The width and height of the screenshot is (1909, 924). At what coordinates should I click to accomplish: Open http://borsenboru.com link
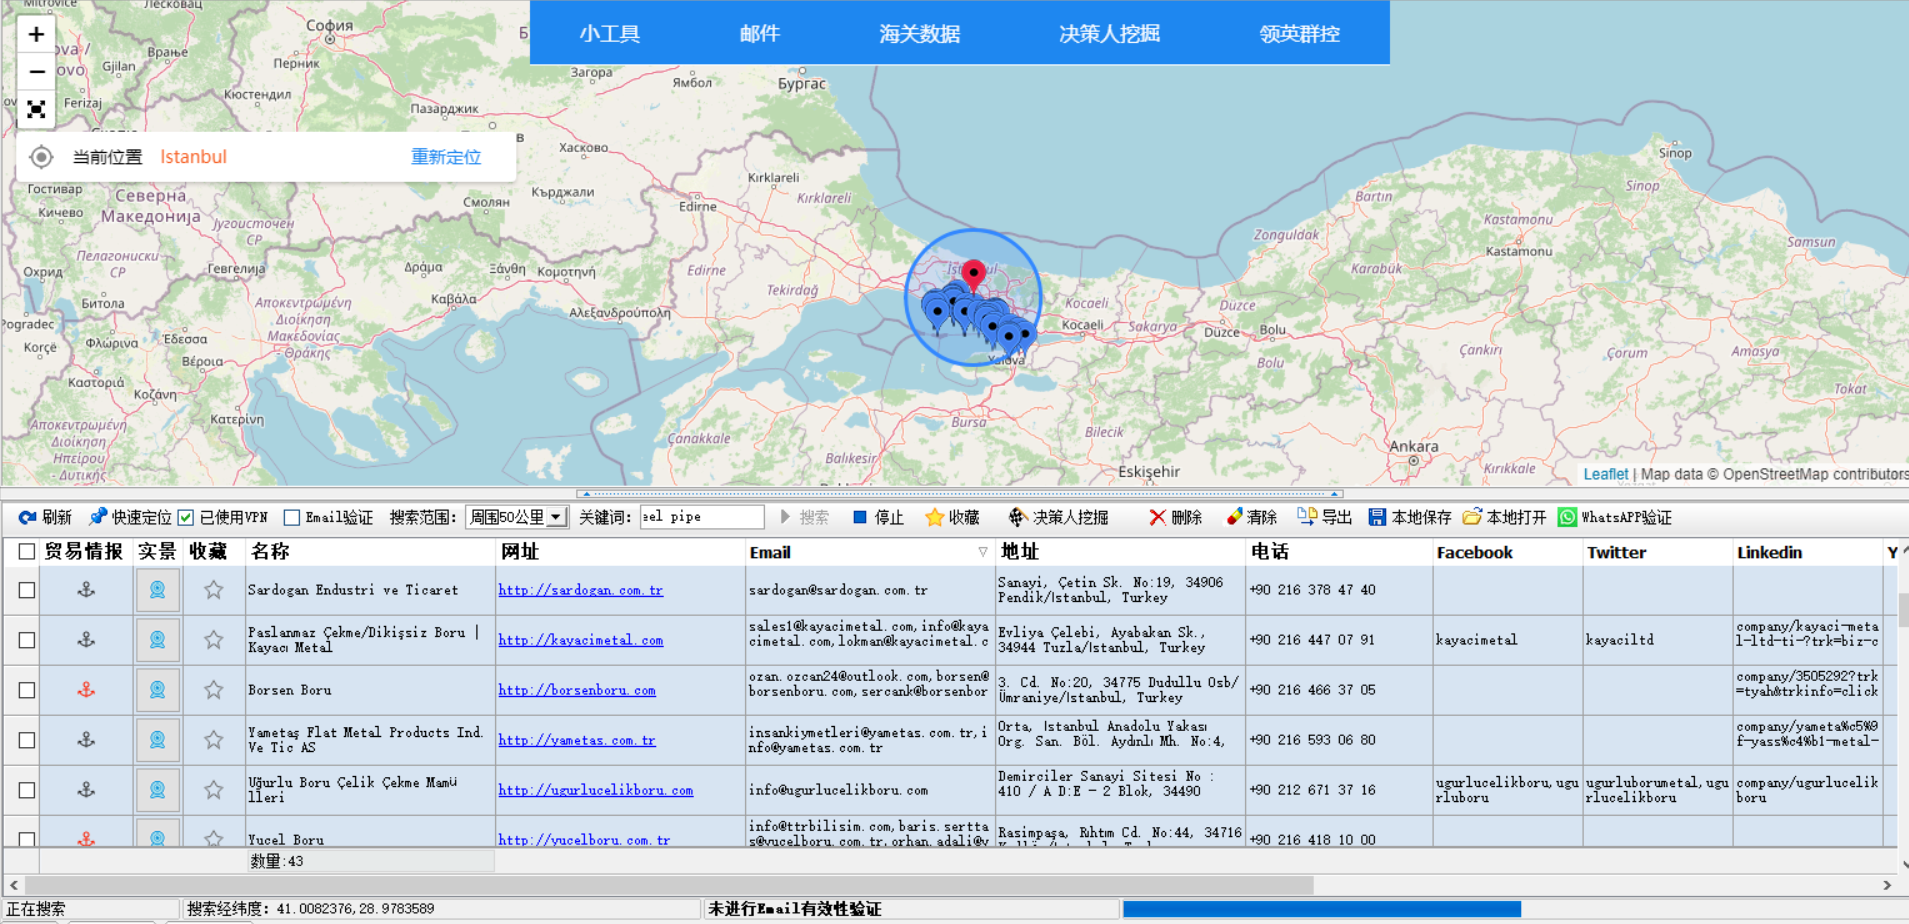pyautogui.click(x=577, y=690)
